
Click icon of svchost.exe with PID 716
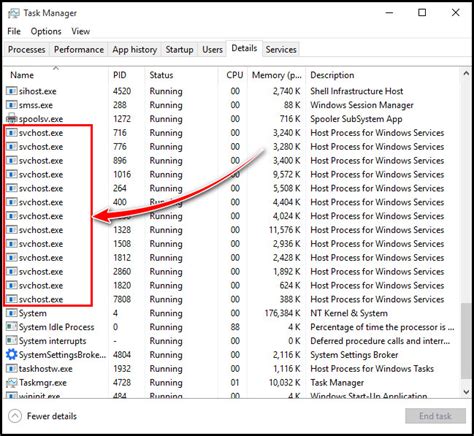[12, 133]
